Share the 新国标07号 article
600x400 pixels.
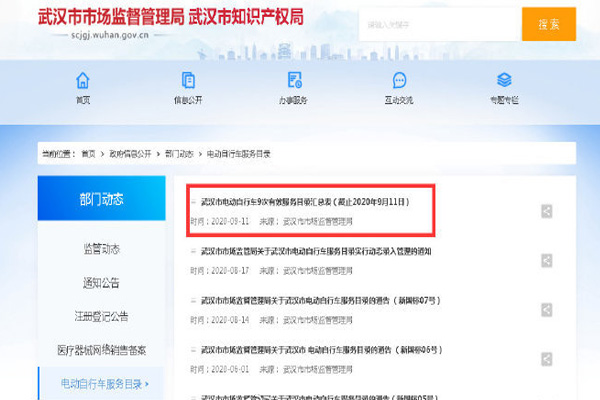pyautogui.click(x=546, y=310)
